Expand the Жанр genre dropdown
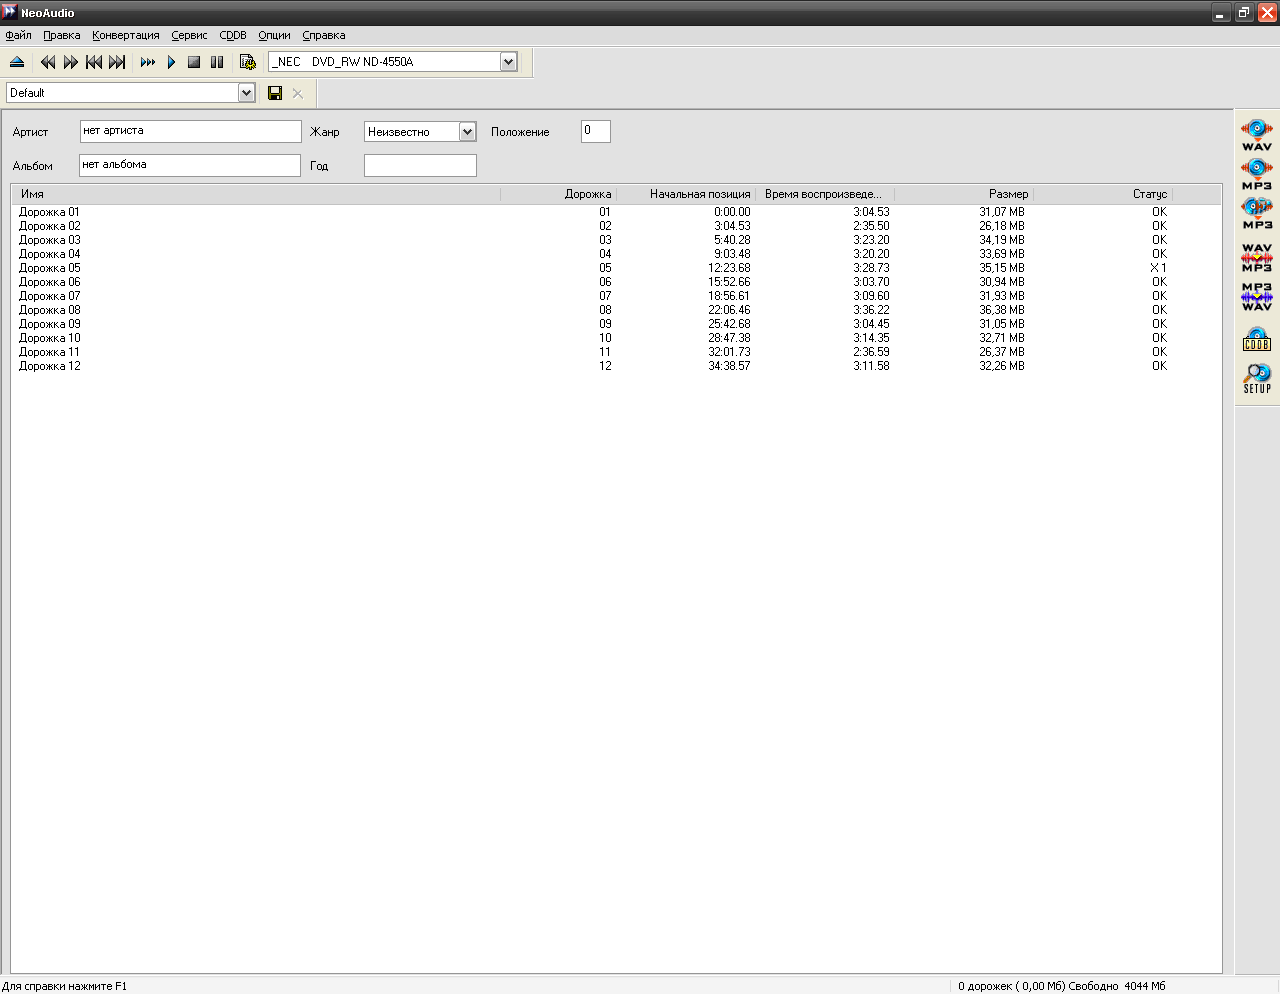The width and height of the screenshot is (1280, 994). (x=467, y=132)
